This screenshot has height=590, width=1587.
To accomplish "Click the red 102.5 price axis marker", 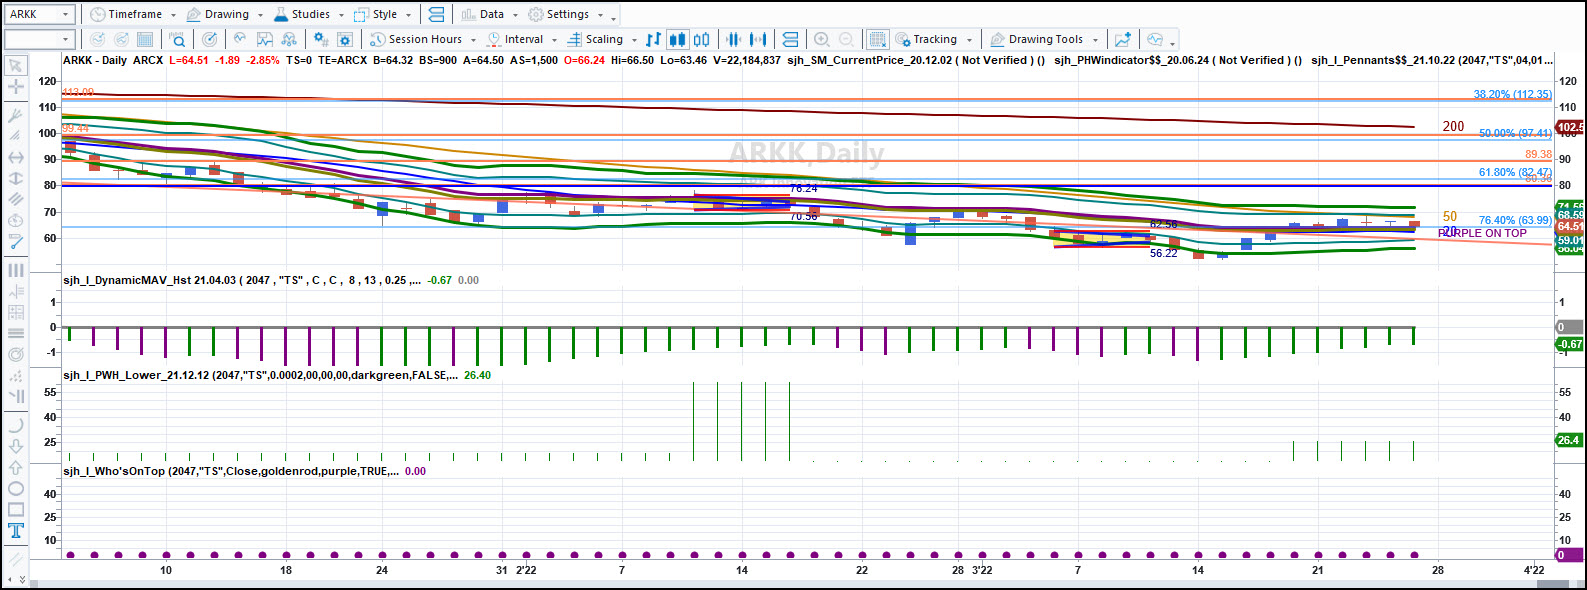I will 1570,128.
